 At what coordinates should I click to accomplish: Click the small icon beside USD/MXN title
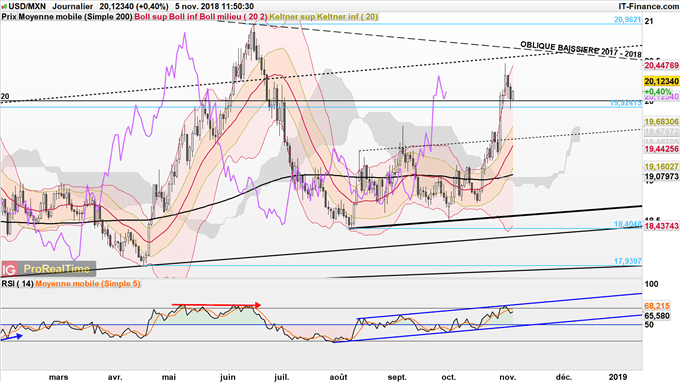(x=4, y=7)
